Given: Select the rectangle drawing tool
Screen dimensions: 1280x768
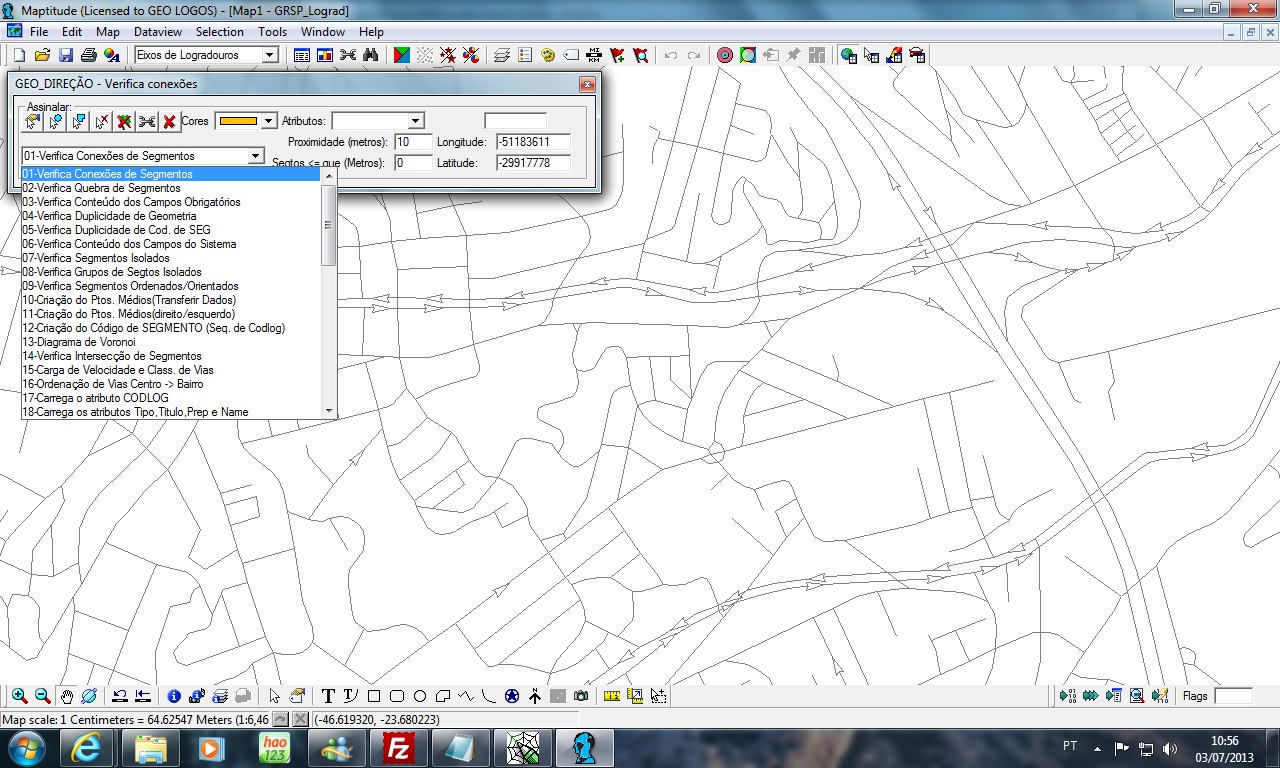Looking at the screenshot, I should tap(374, 696).
